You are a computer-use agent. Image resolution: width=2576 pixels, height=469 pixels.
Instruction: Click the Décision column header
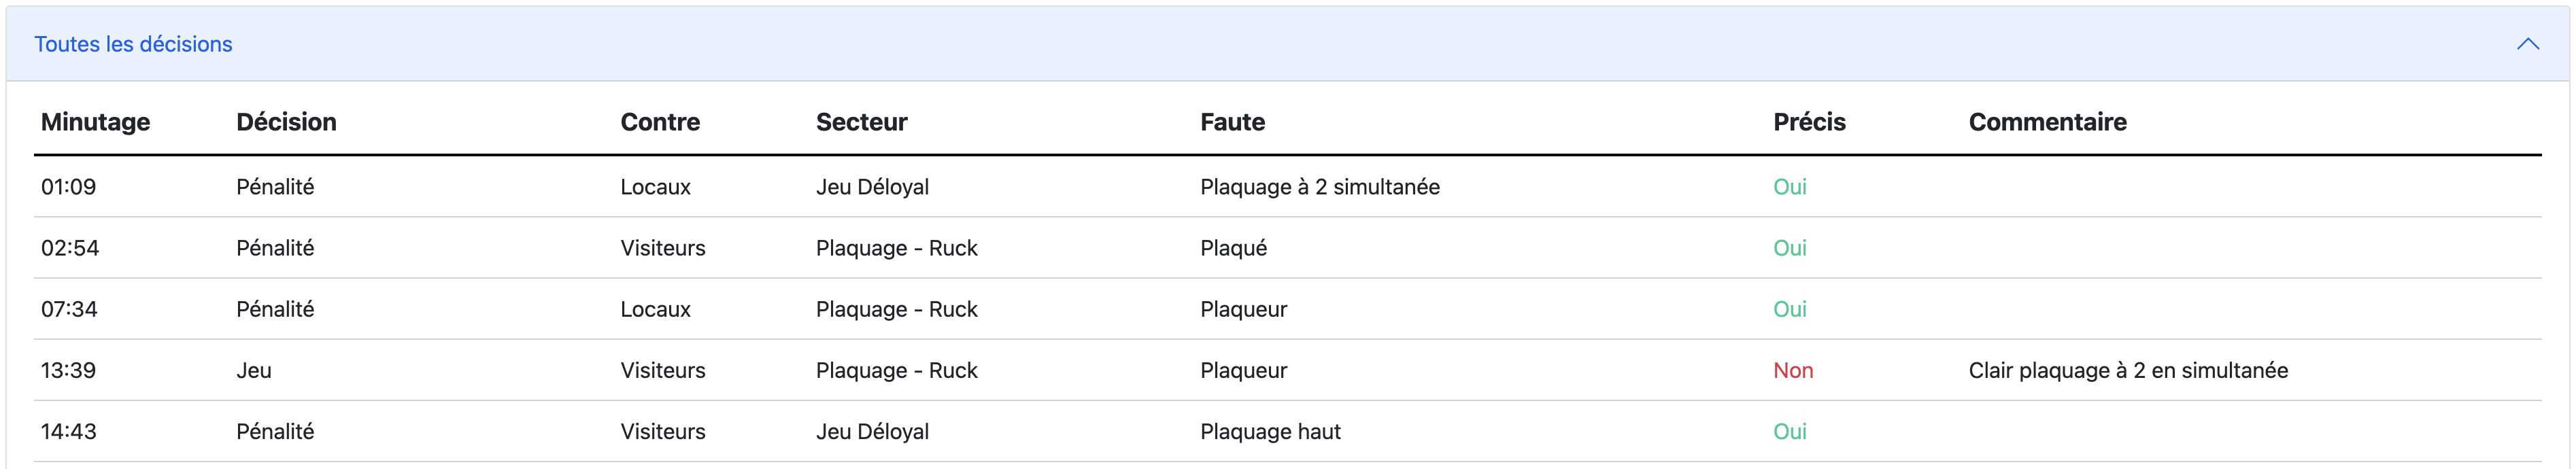tap(286, 122)
